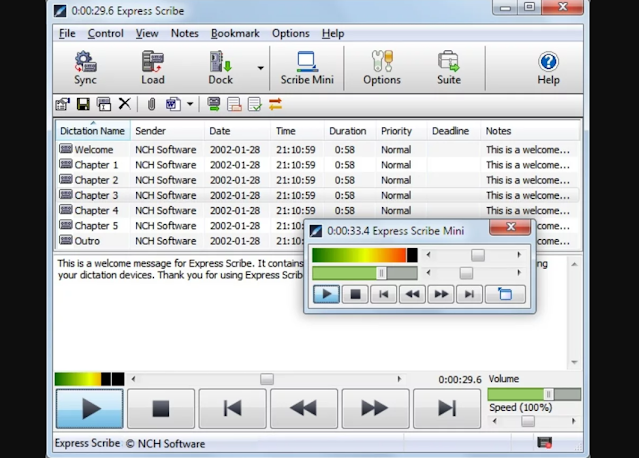This screenshot has width=639, height=458.
Task: Click go to end in Scribe Mini
Action: pos(469,294)
